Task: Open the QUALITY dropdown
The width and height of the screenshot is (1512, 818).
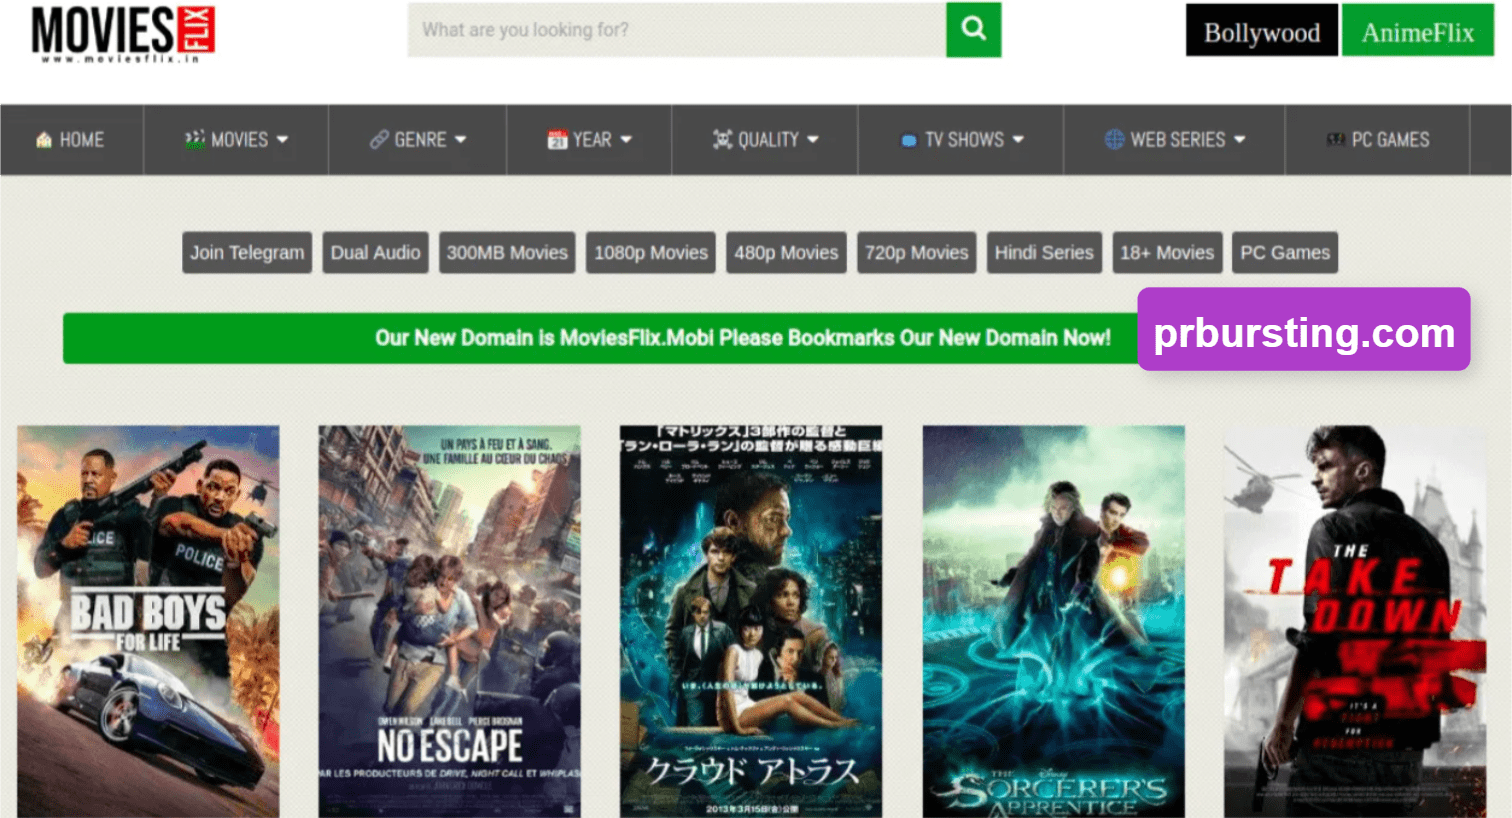Action: coord(765,140)
